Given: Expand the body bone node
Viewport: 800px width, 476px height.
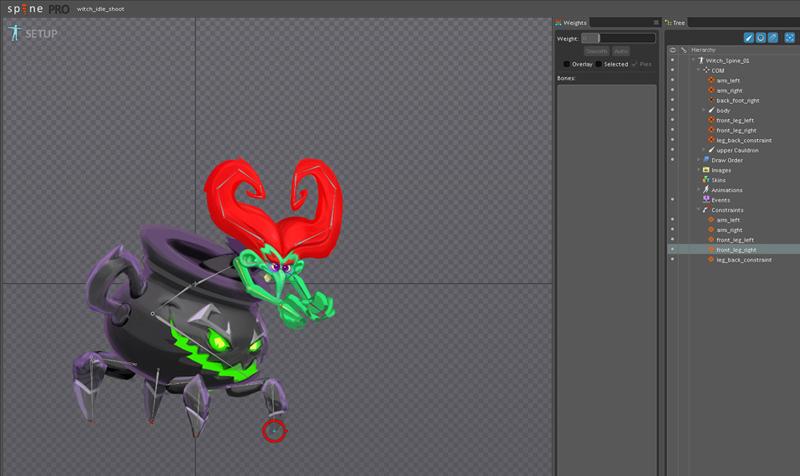Looking at the screenshot, I should [x=704, y=110].
